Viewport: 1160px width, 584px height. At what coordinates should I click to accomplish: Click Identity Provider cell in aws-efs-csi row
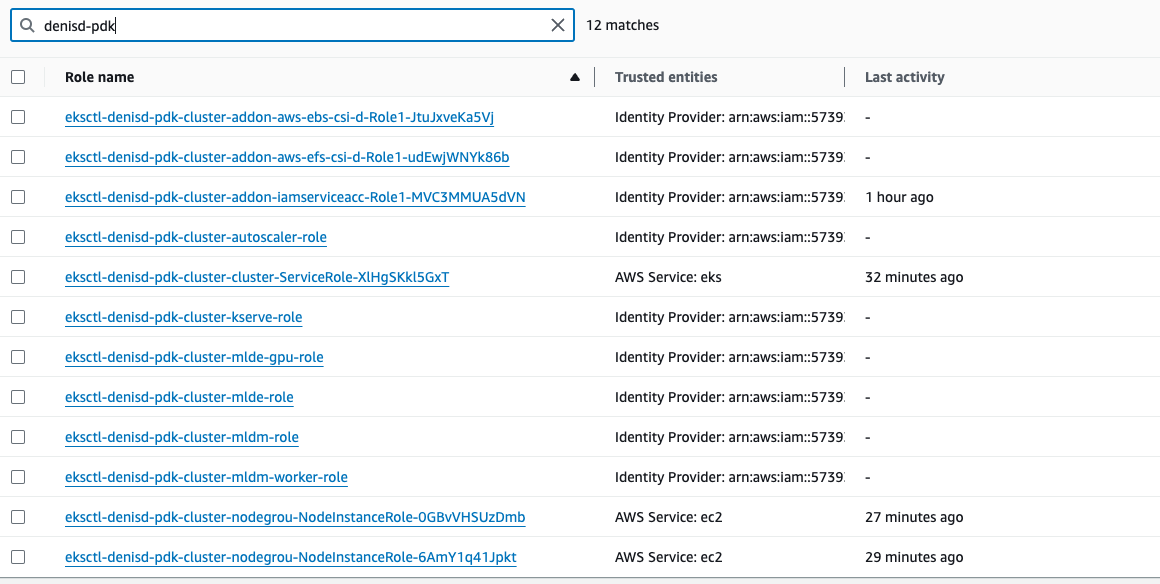coord(729,157)
